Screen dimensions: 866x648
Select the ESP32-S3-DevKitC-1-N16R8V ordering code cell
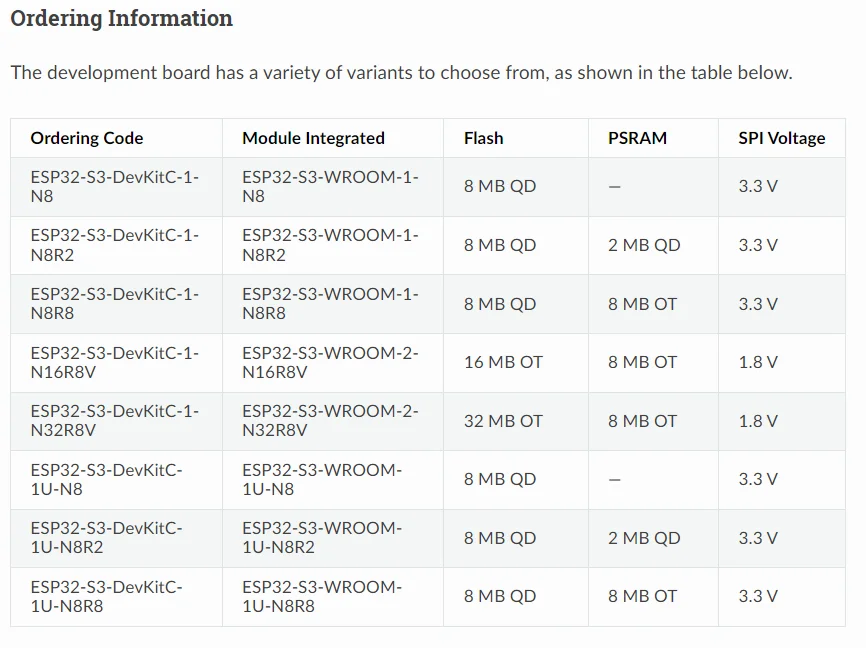114,362
